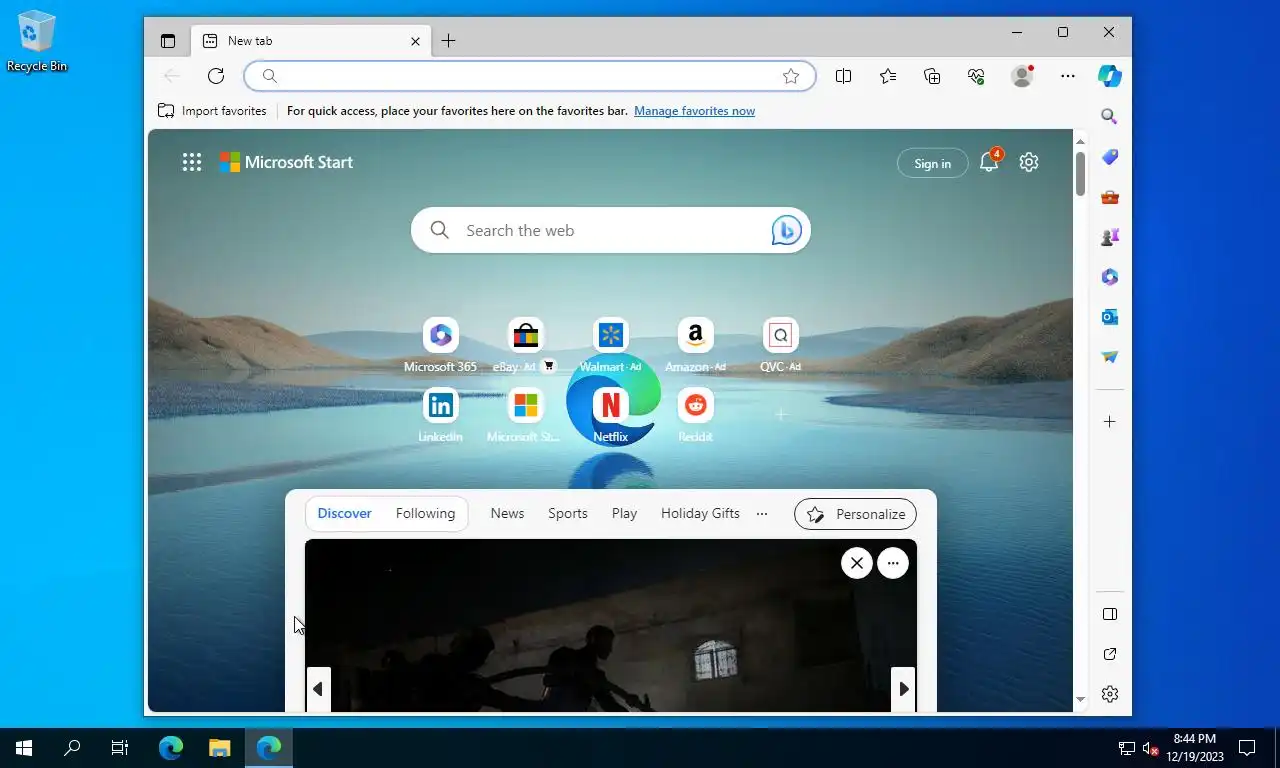Open Walmart quick link tile
The height and width of the screenshot is (768, 1280).
(610, 346)
